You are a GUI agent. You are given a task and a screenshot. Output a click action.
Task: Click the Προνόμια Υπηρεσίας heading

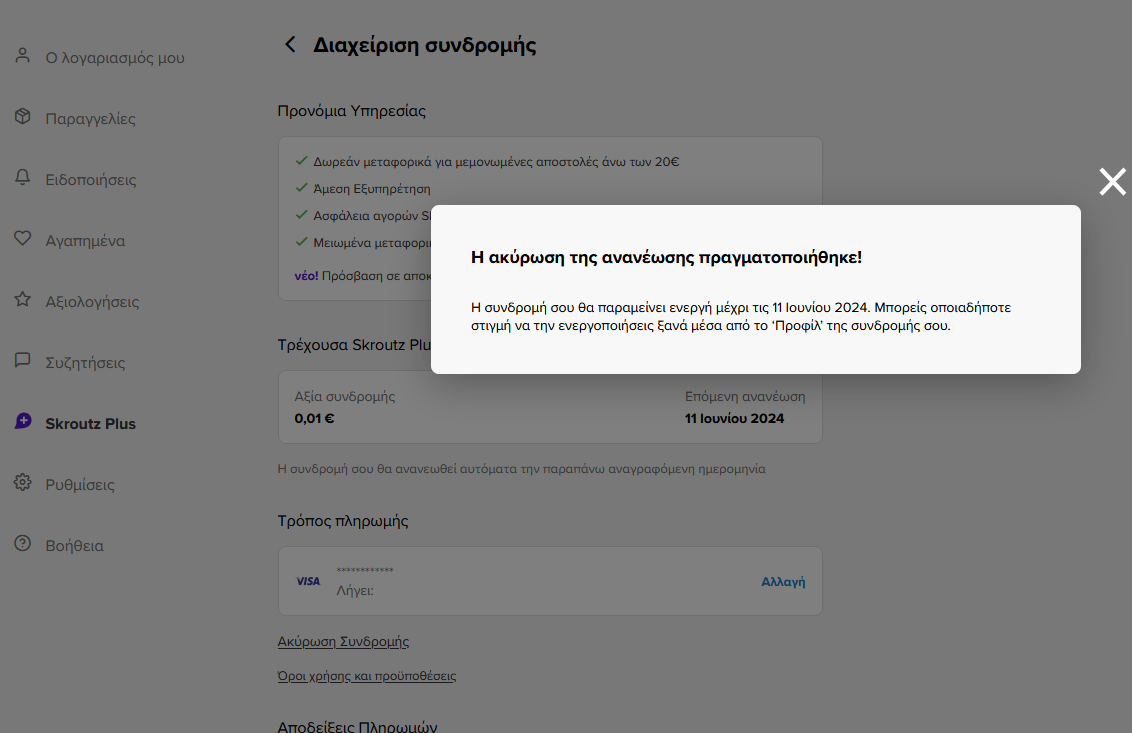[352, 111]
